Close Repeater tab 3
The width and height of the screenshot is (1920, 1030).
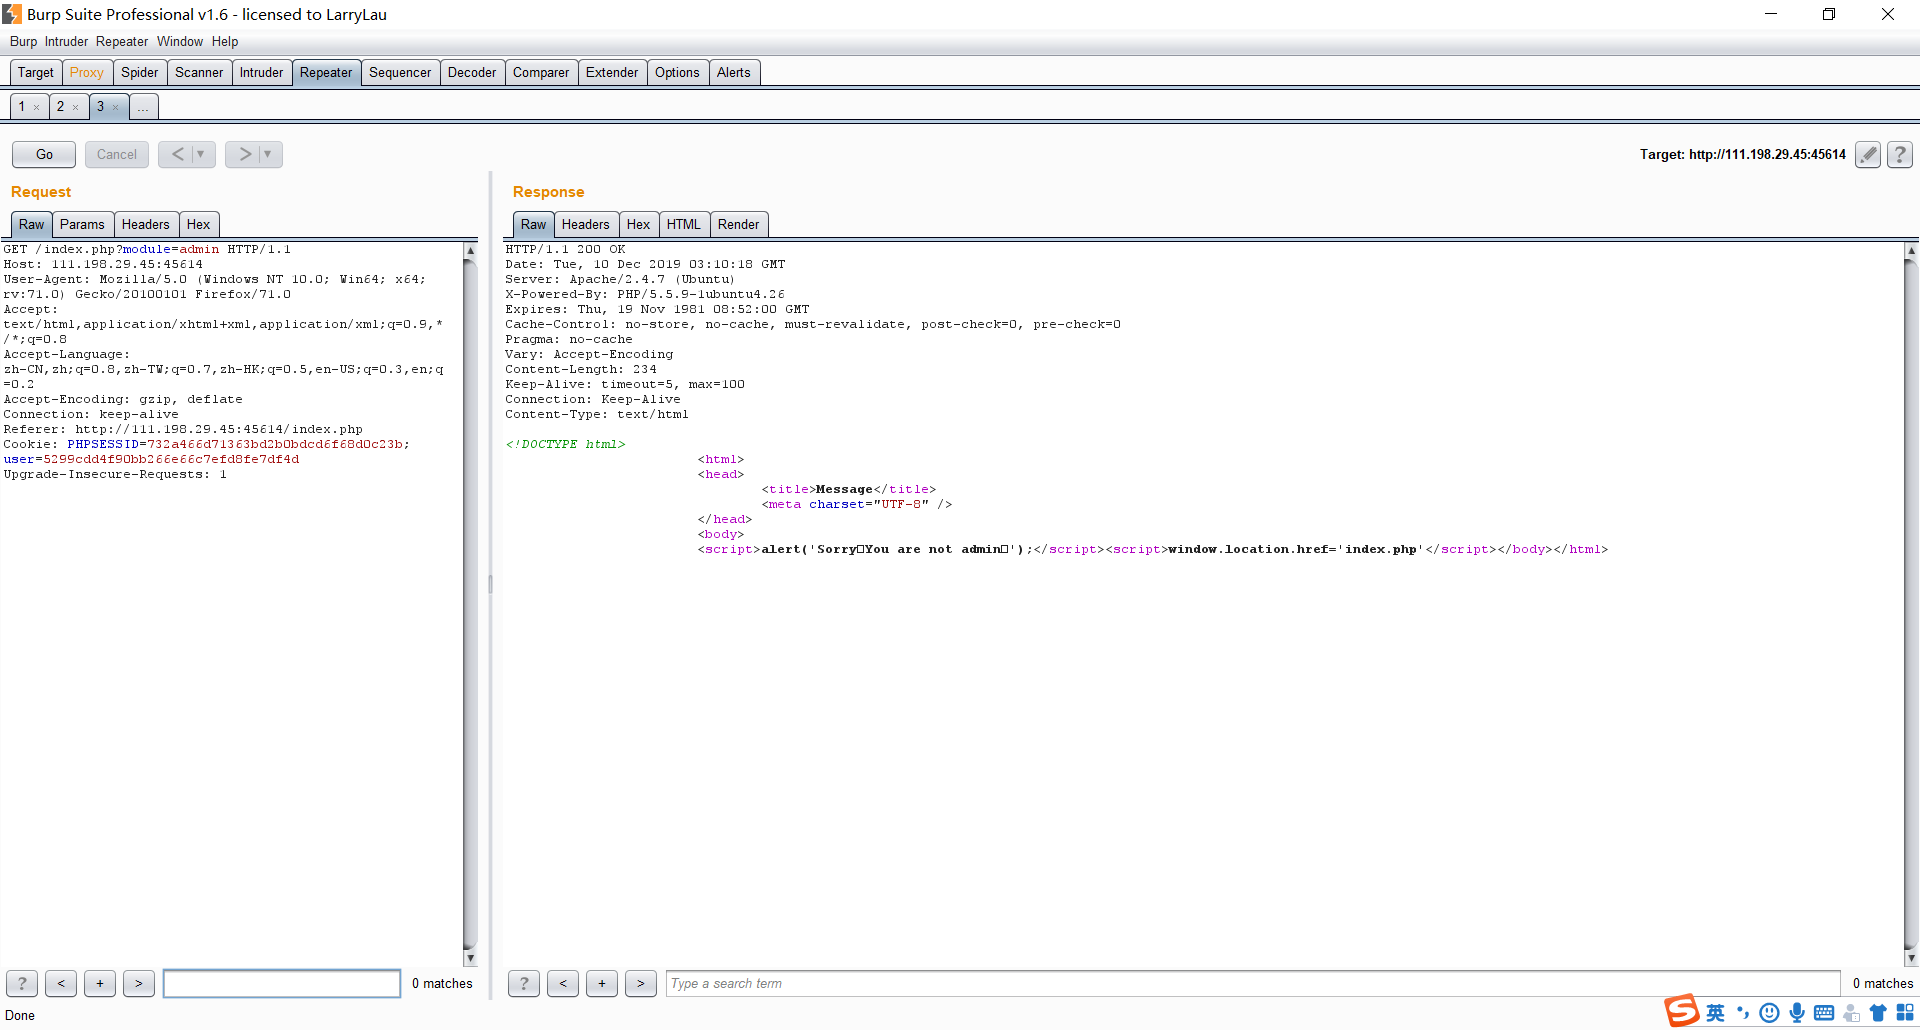pyautogui.click(x=116, y=107)
